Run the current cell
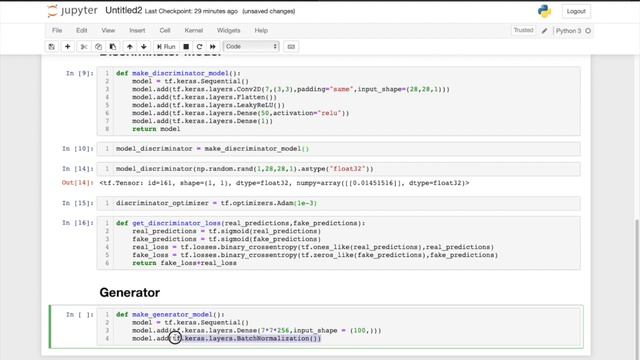The height and width of the screenshot is (360, 640). pos(166,47)
